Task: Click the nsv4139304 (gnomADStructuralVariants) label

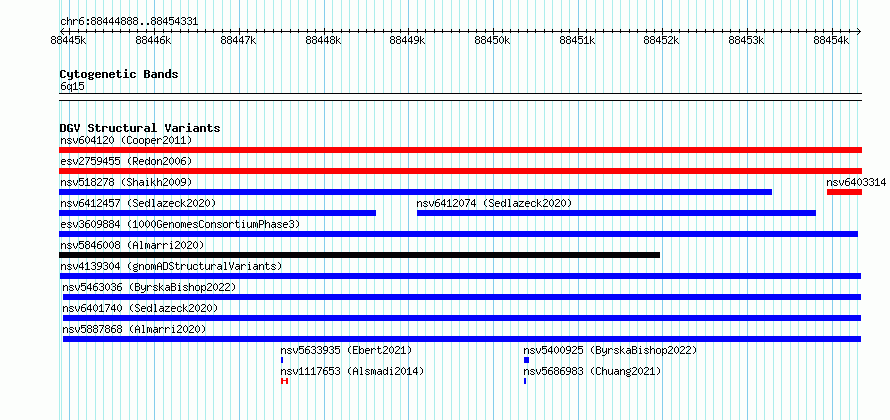Action: point(171,266)
